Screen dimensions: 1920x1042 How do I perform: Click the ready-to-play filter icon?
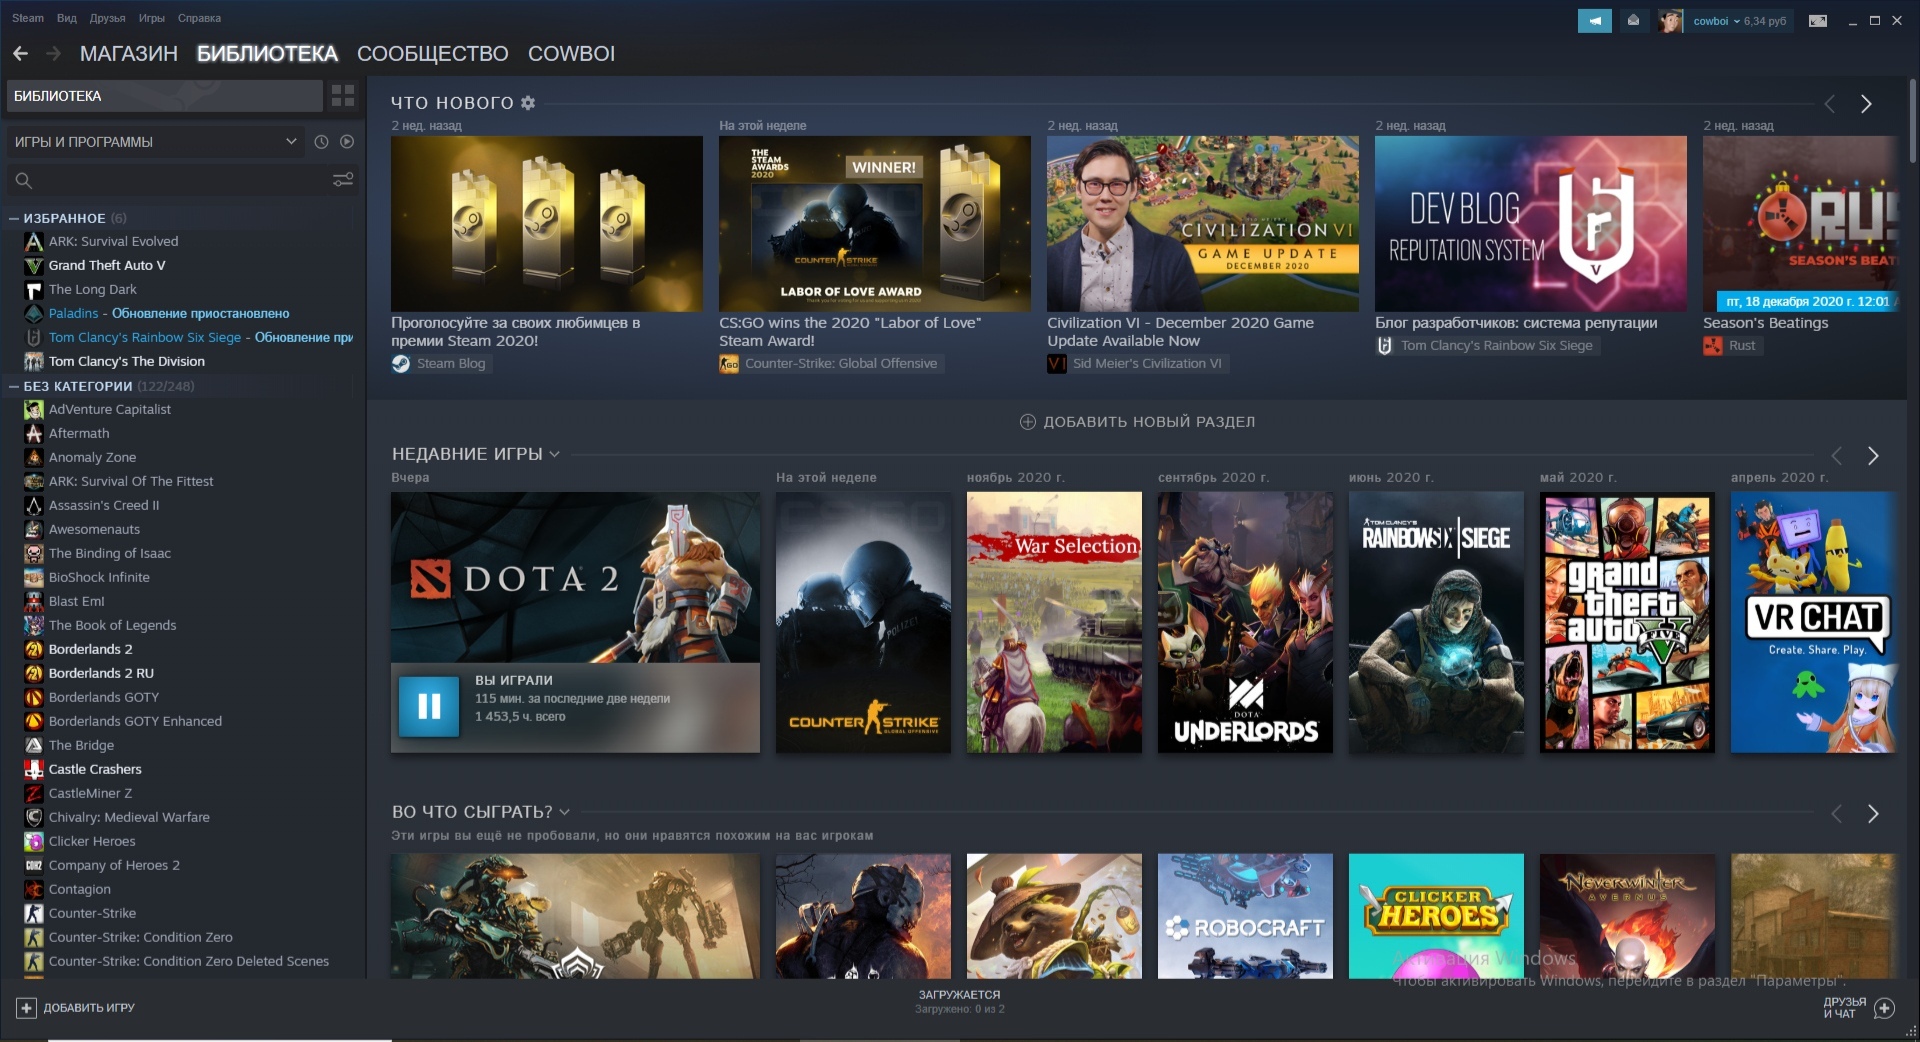click(x=347, y=142)
